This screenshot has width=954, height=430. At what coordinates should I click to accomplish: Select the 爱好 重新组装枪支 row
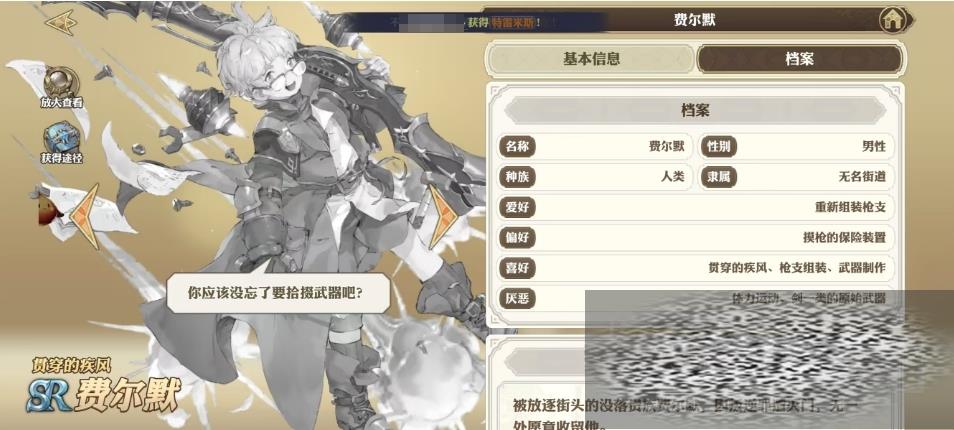695,207
